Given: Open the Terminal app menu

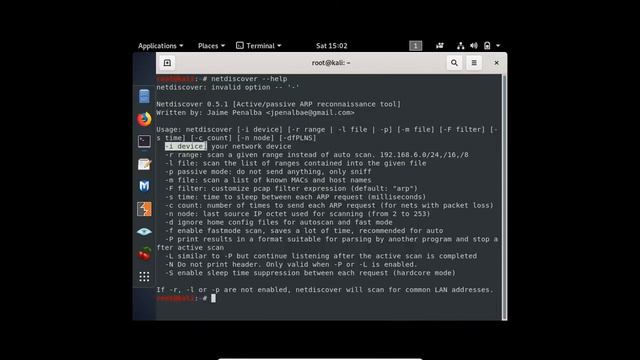Looking at the screenshot, I should 259,46.
